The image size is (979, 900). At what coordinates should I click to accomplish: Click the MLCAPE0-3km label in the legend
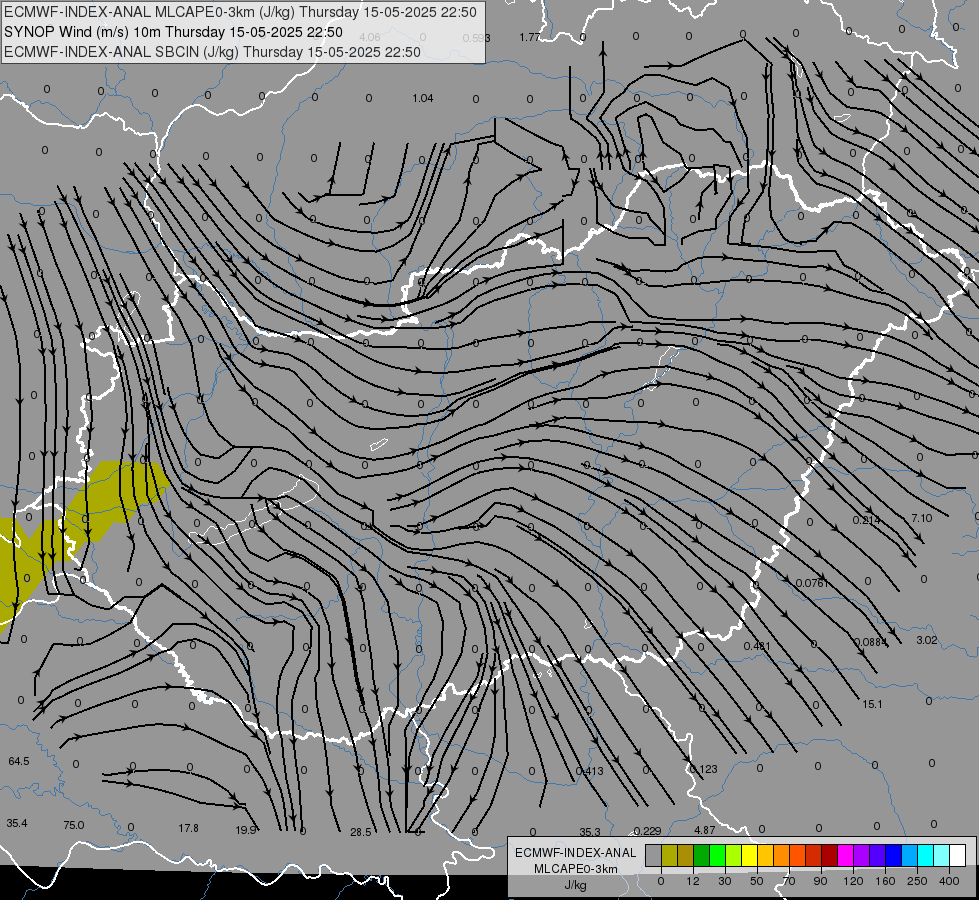tap(576, 869)
